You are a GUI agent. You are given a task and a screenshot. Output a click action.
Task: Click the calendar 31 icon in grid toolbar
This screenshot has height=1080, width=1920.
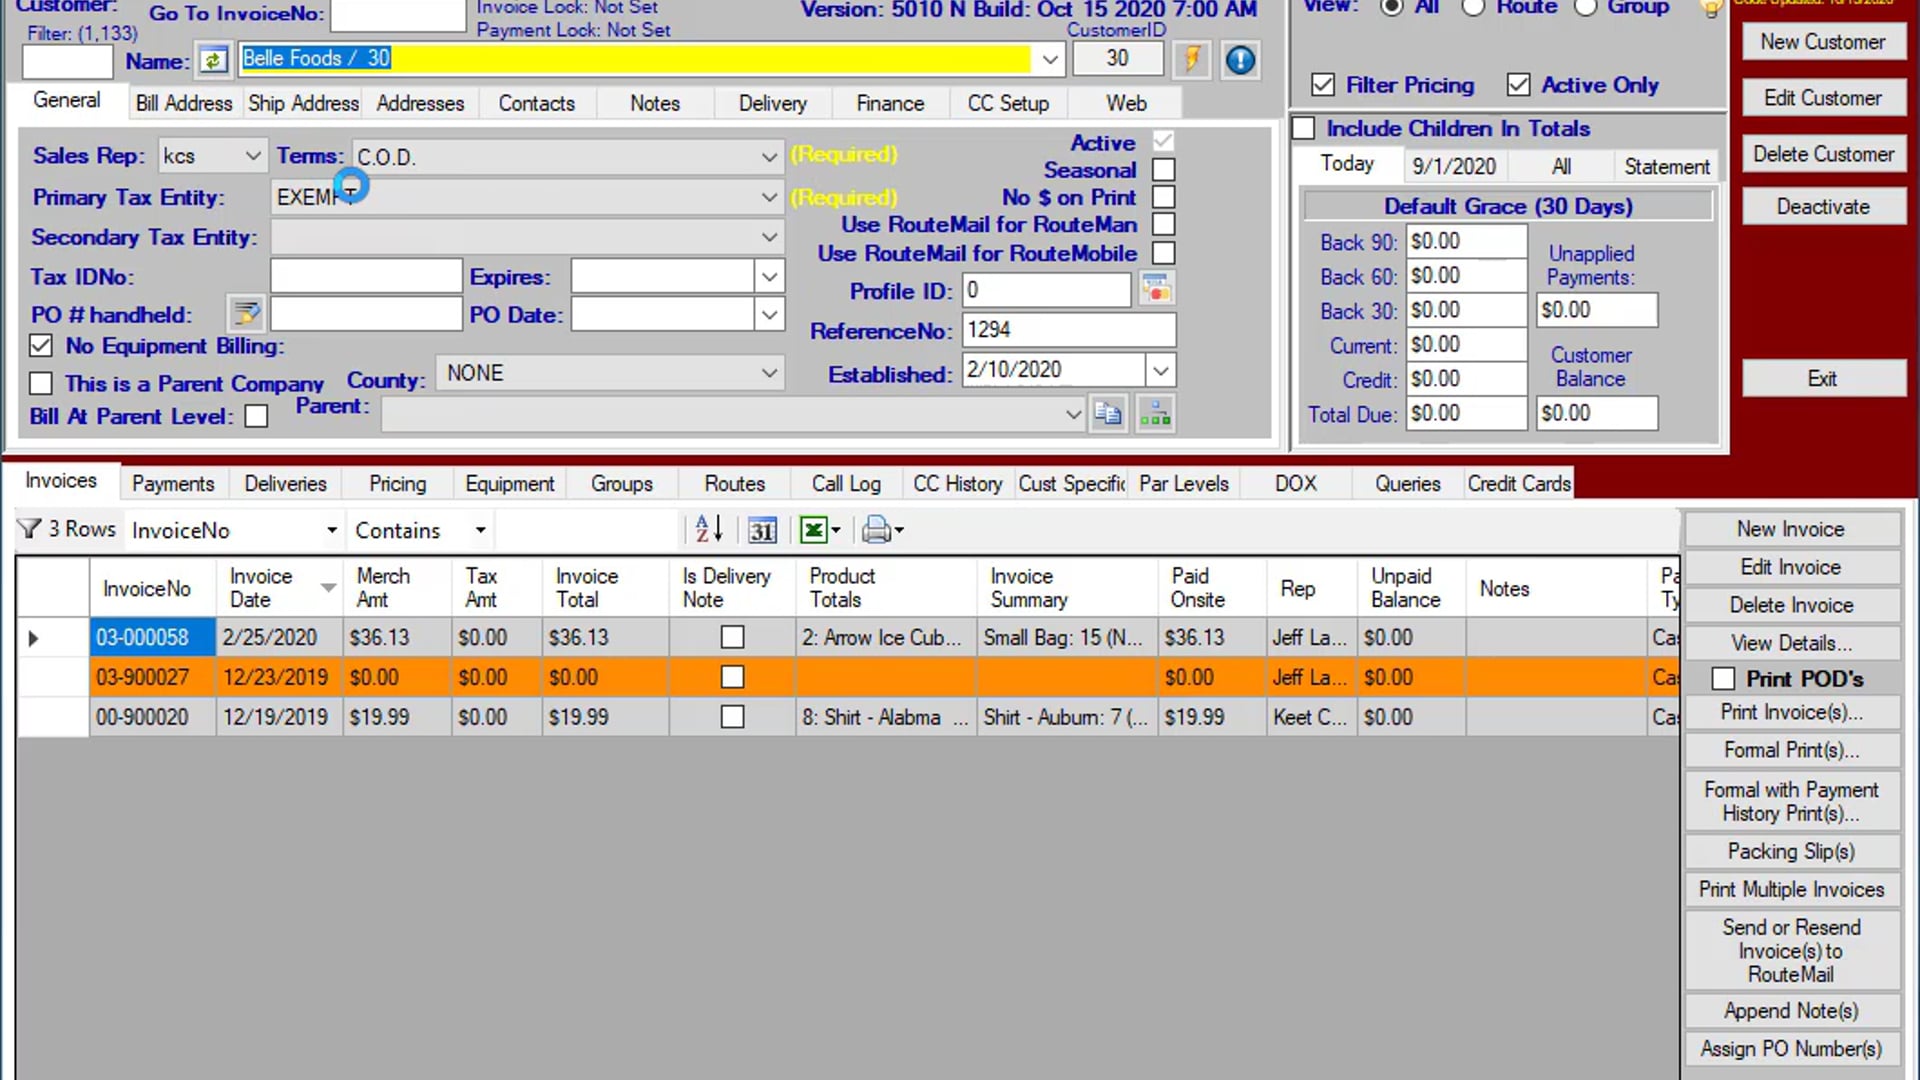tap(762, 530)
